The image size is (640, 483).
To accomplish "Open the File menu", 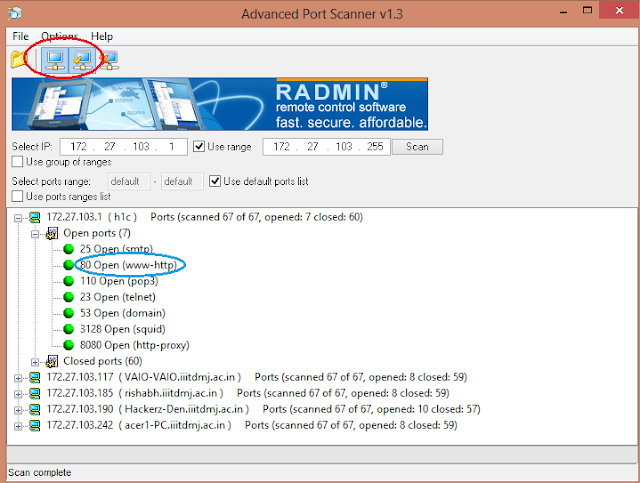I will 20,36.
